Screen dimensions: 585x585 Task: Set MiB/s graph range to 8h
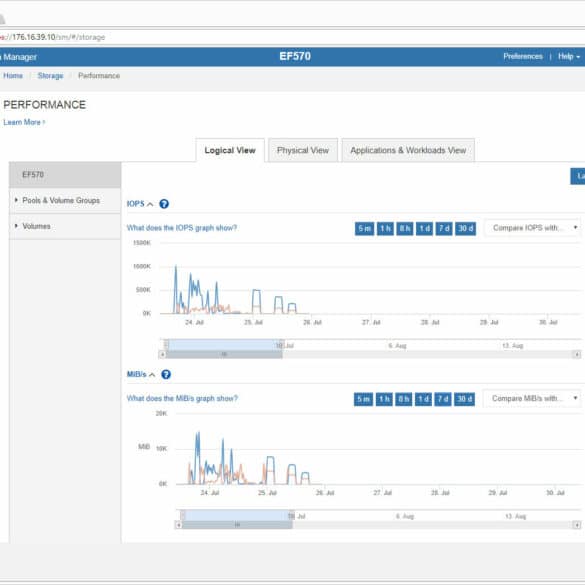(404, 399)
